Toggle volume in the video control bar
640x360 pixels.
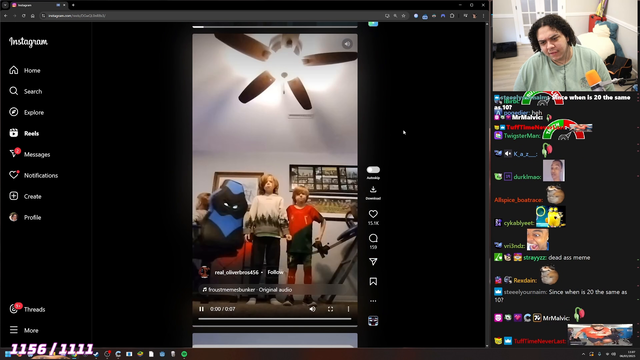pyautogui.click(x=312, y=309)
